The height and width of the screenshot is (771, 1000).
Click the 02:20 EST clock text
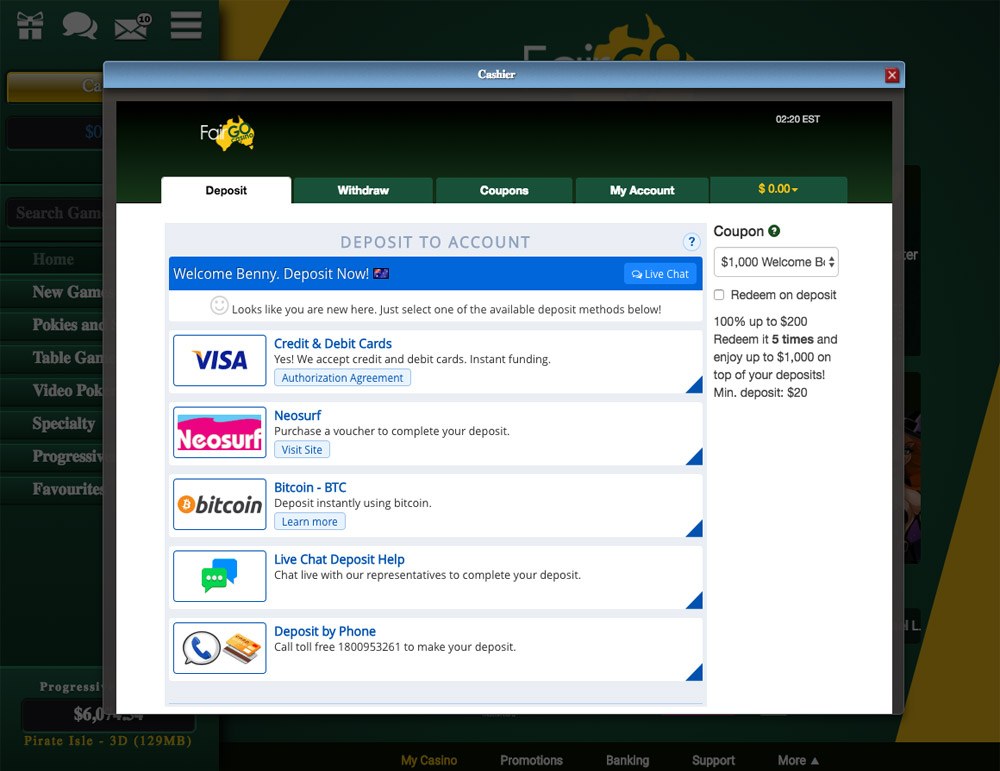[797, 119]
